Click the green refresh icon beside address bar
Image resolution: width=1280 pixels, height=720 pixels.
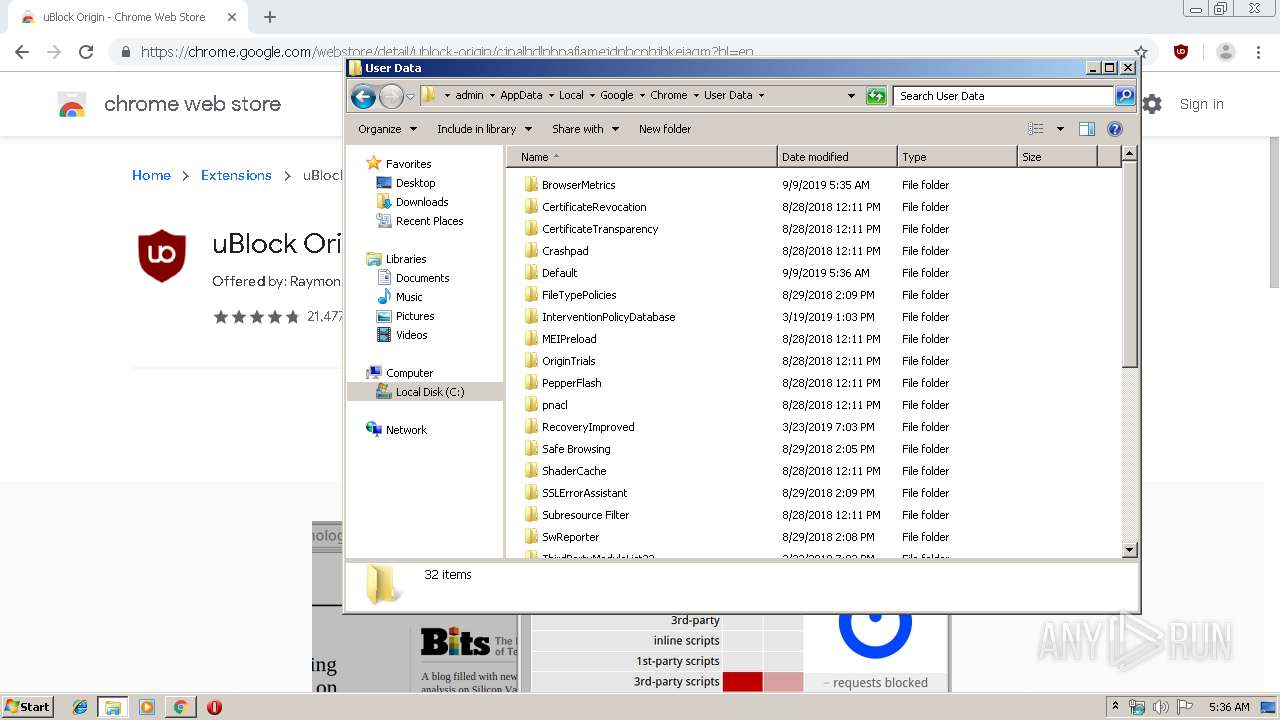coord(876,96)
